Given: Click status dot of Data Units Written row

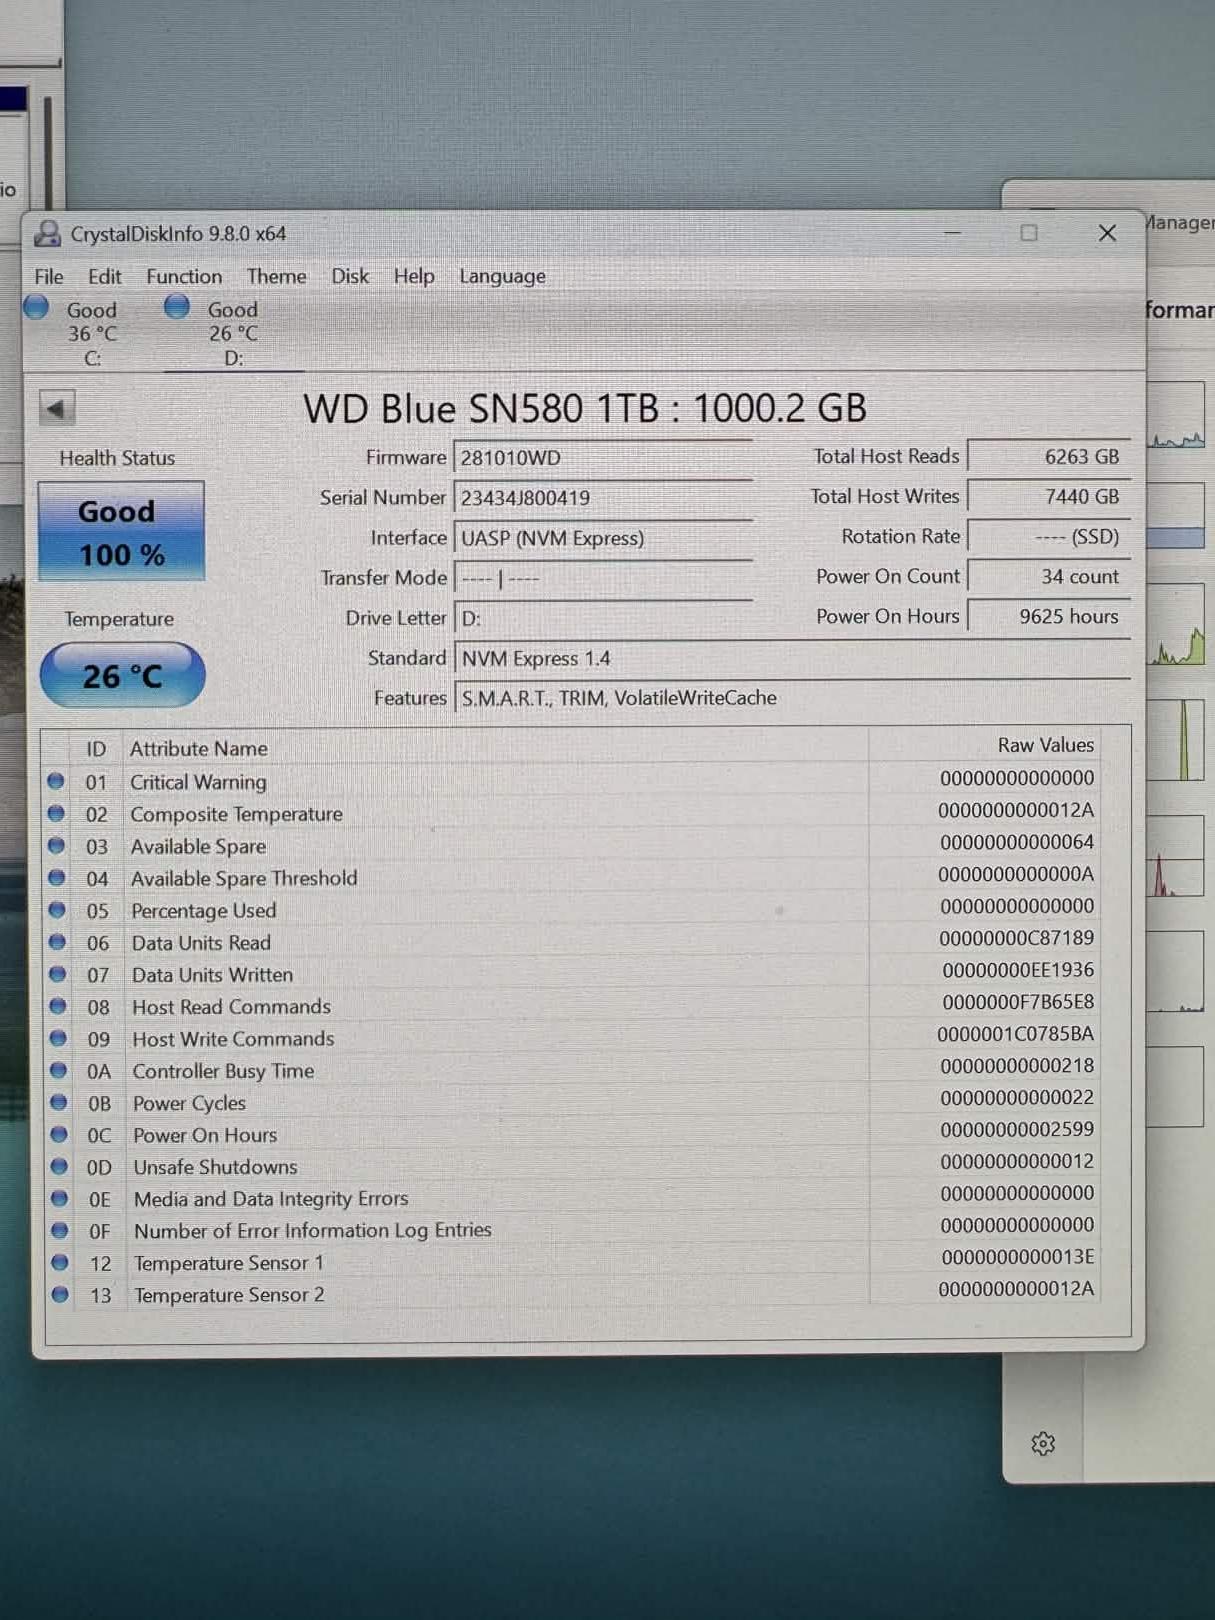Looking at the screenshot, I should tap(57, 973).
